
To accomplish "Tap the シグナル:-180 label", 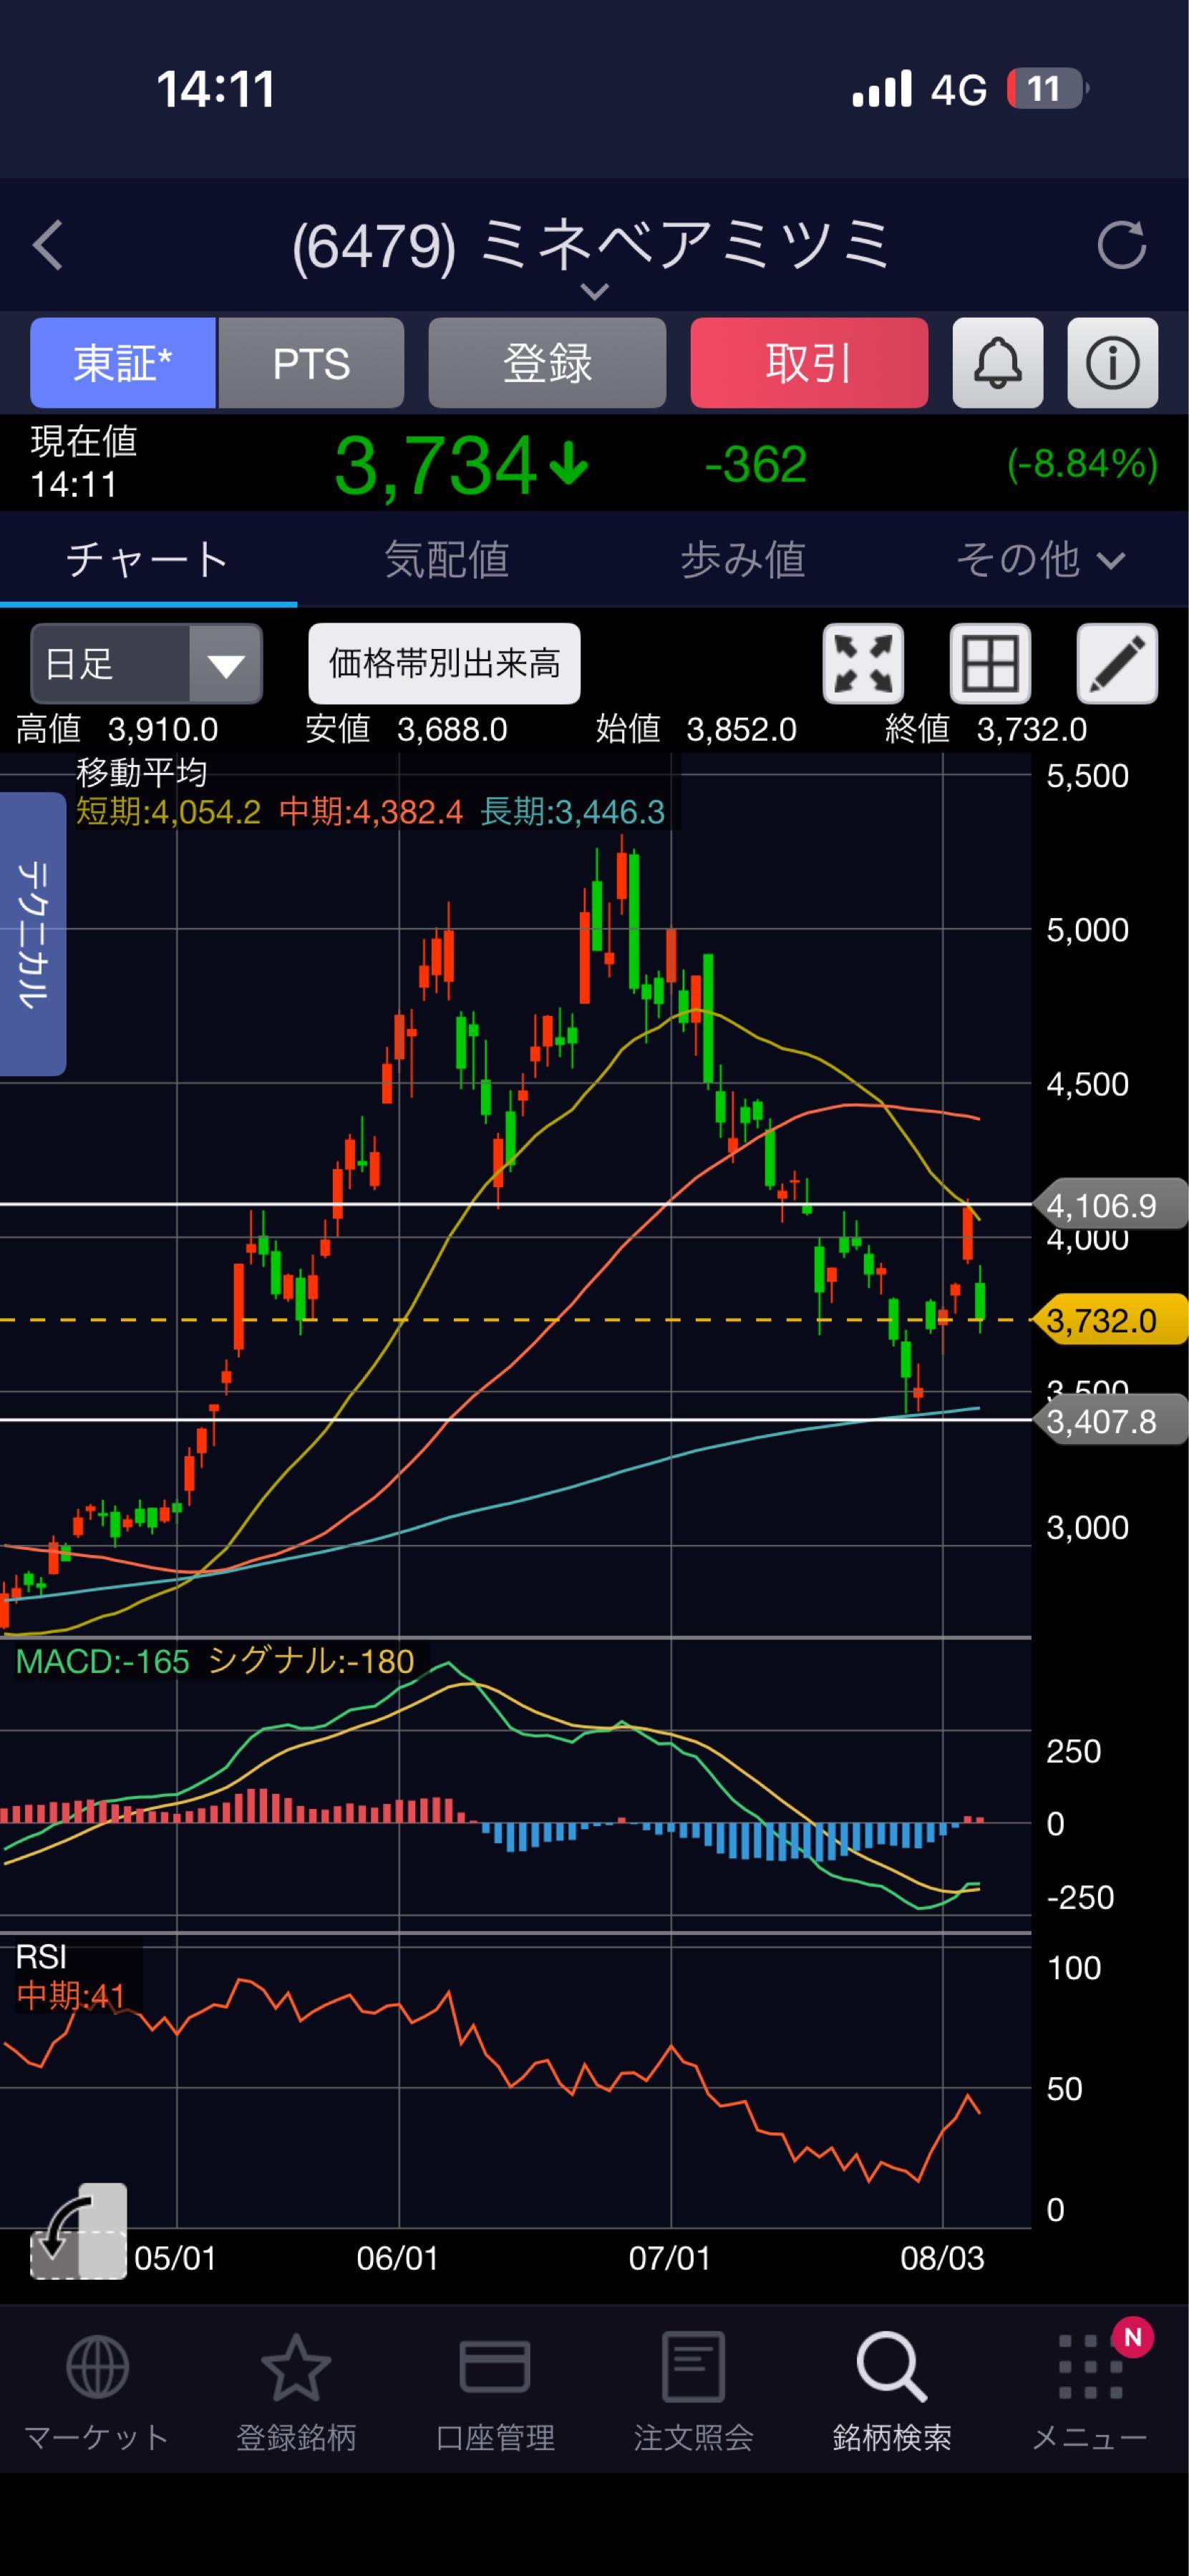I will point(311,1662).
